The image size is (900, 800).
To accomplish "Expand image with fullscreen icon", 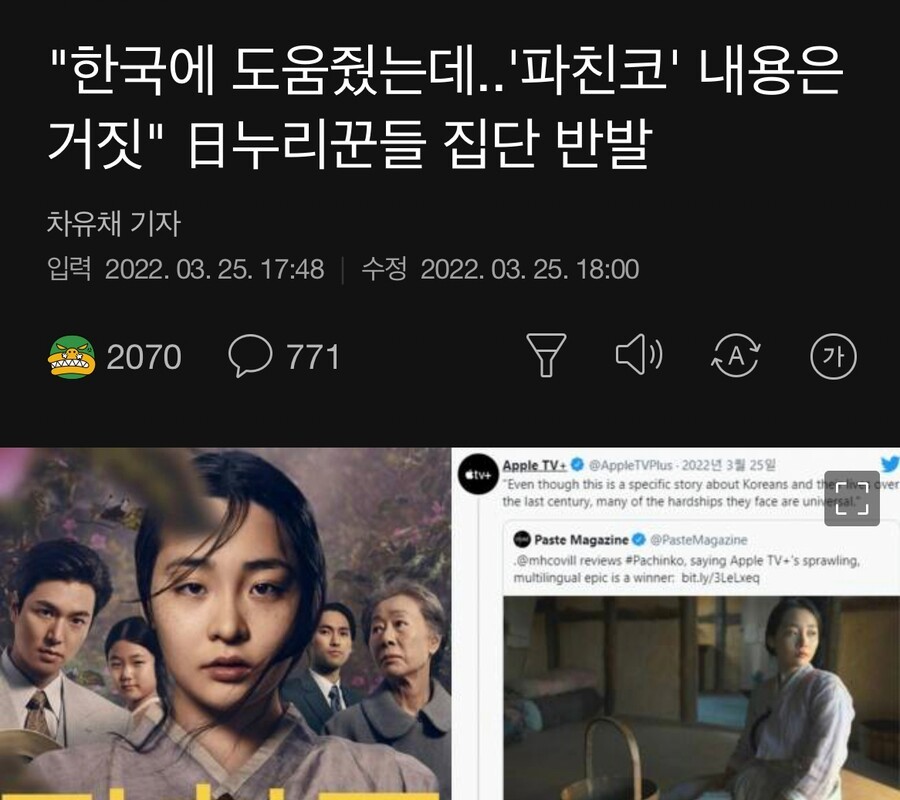I will [852, 498].
